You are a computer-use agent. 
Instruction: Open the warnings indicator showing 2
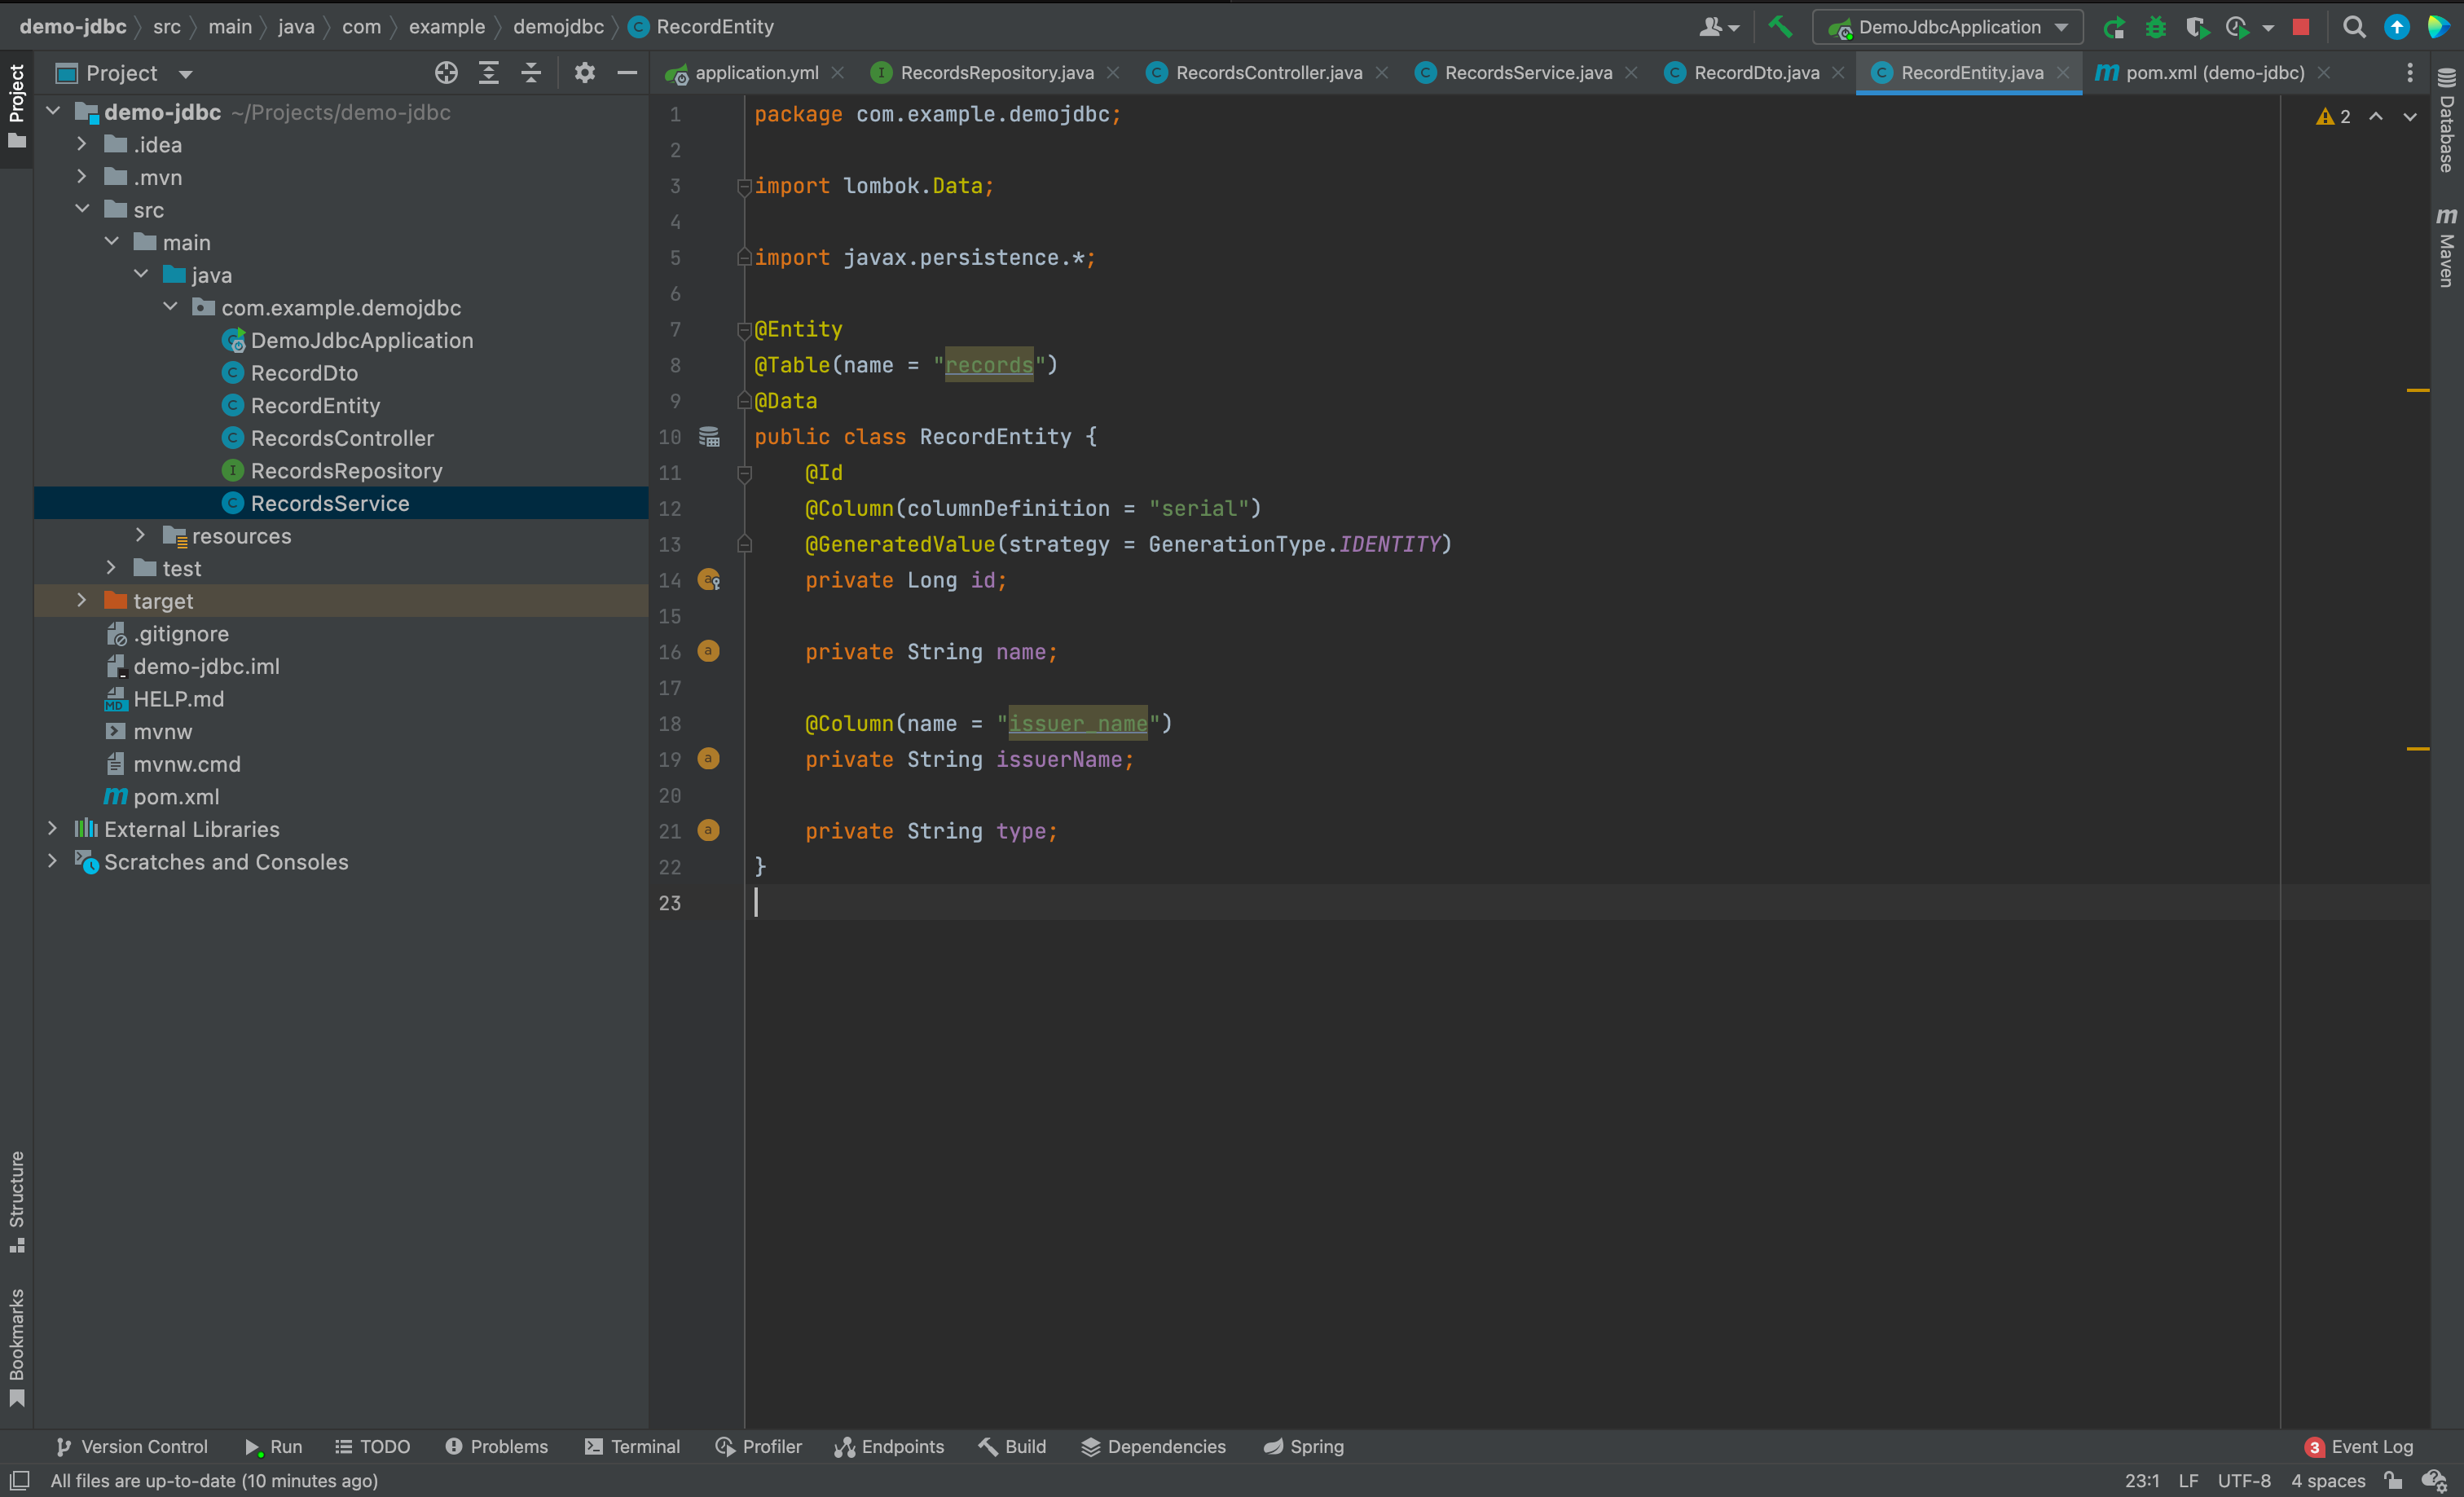[2333, 117]
